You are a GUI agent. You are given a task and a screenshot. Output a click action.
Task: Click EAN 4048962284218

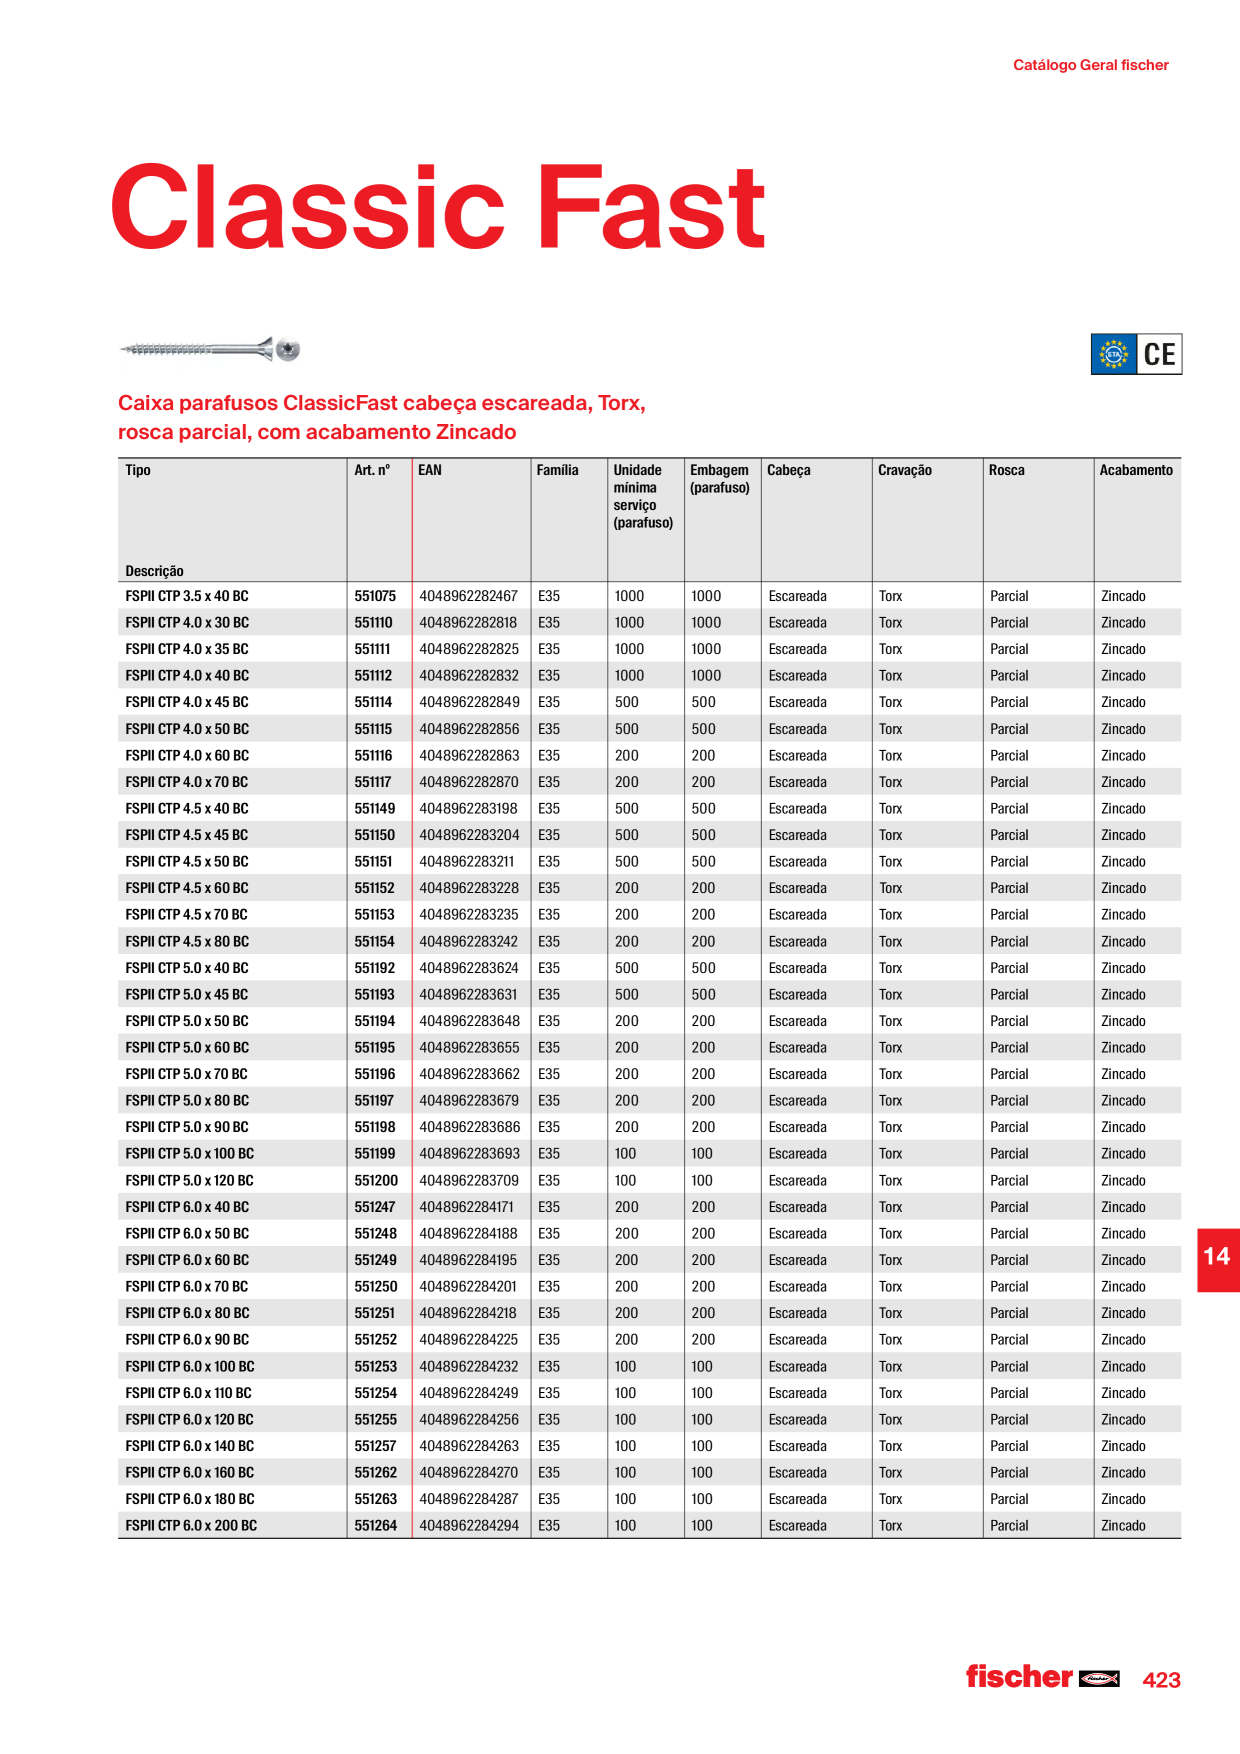tap(468, 1313)
